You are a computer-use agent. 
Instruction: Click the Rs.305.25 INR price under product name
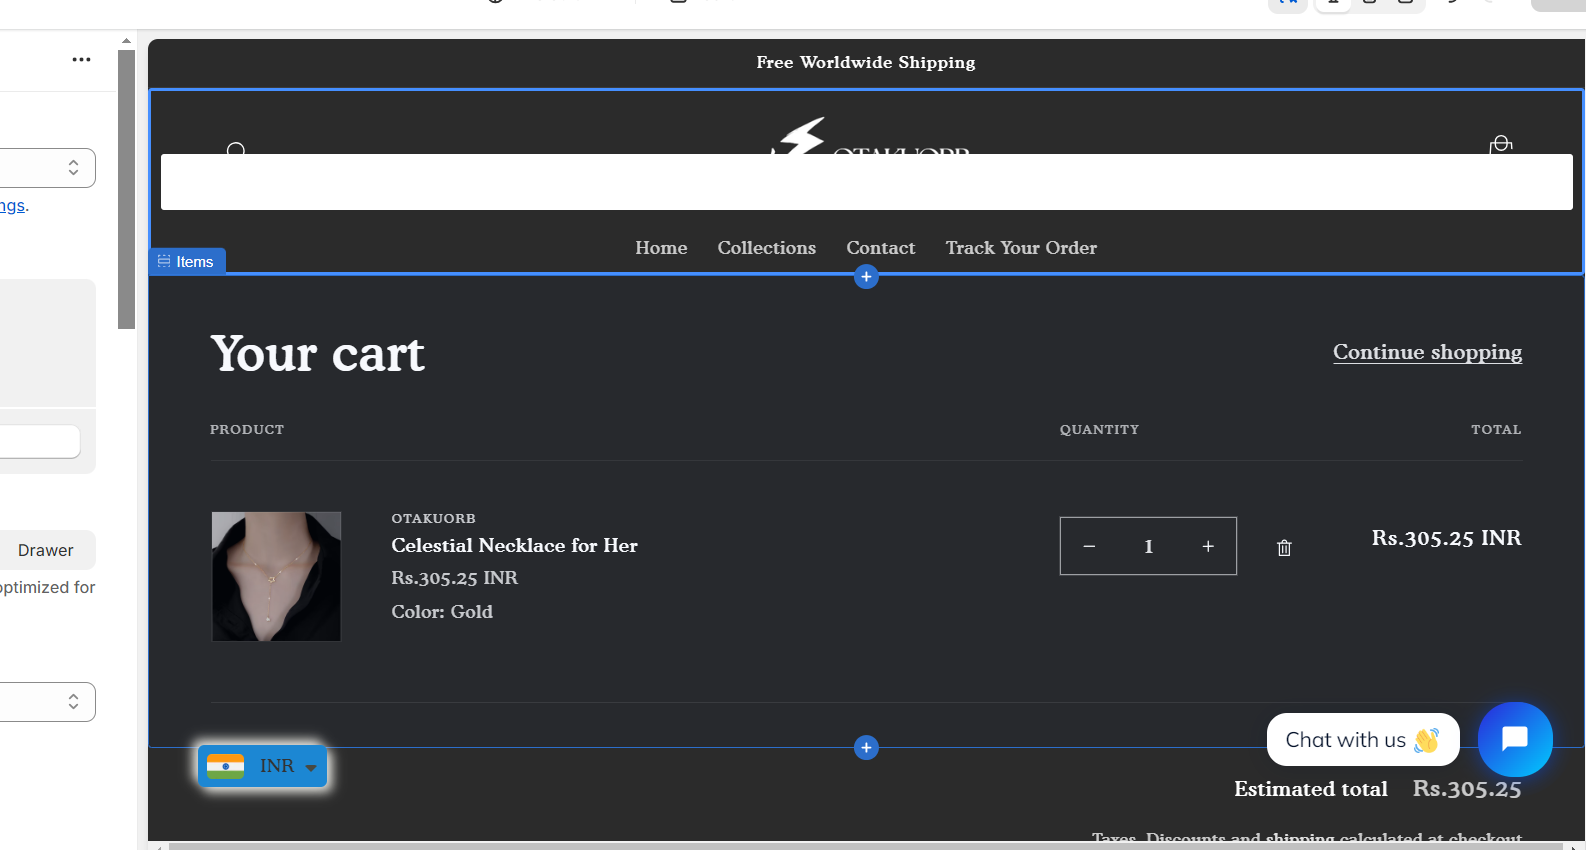point(454,578)
